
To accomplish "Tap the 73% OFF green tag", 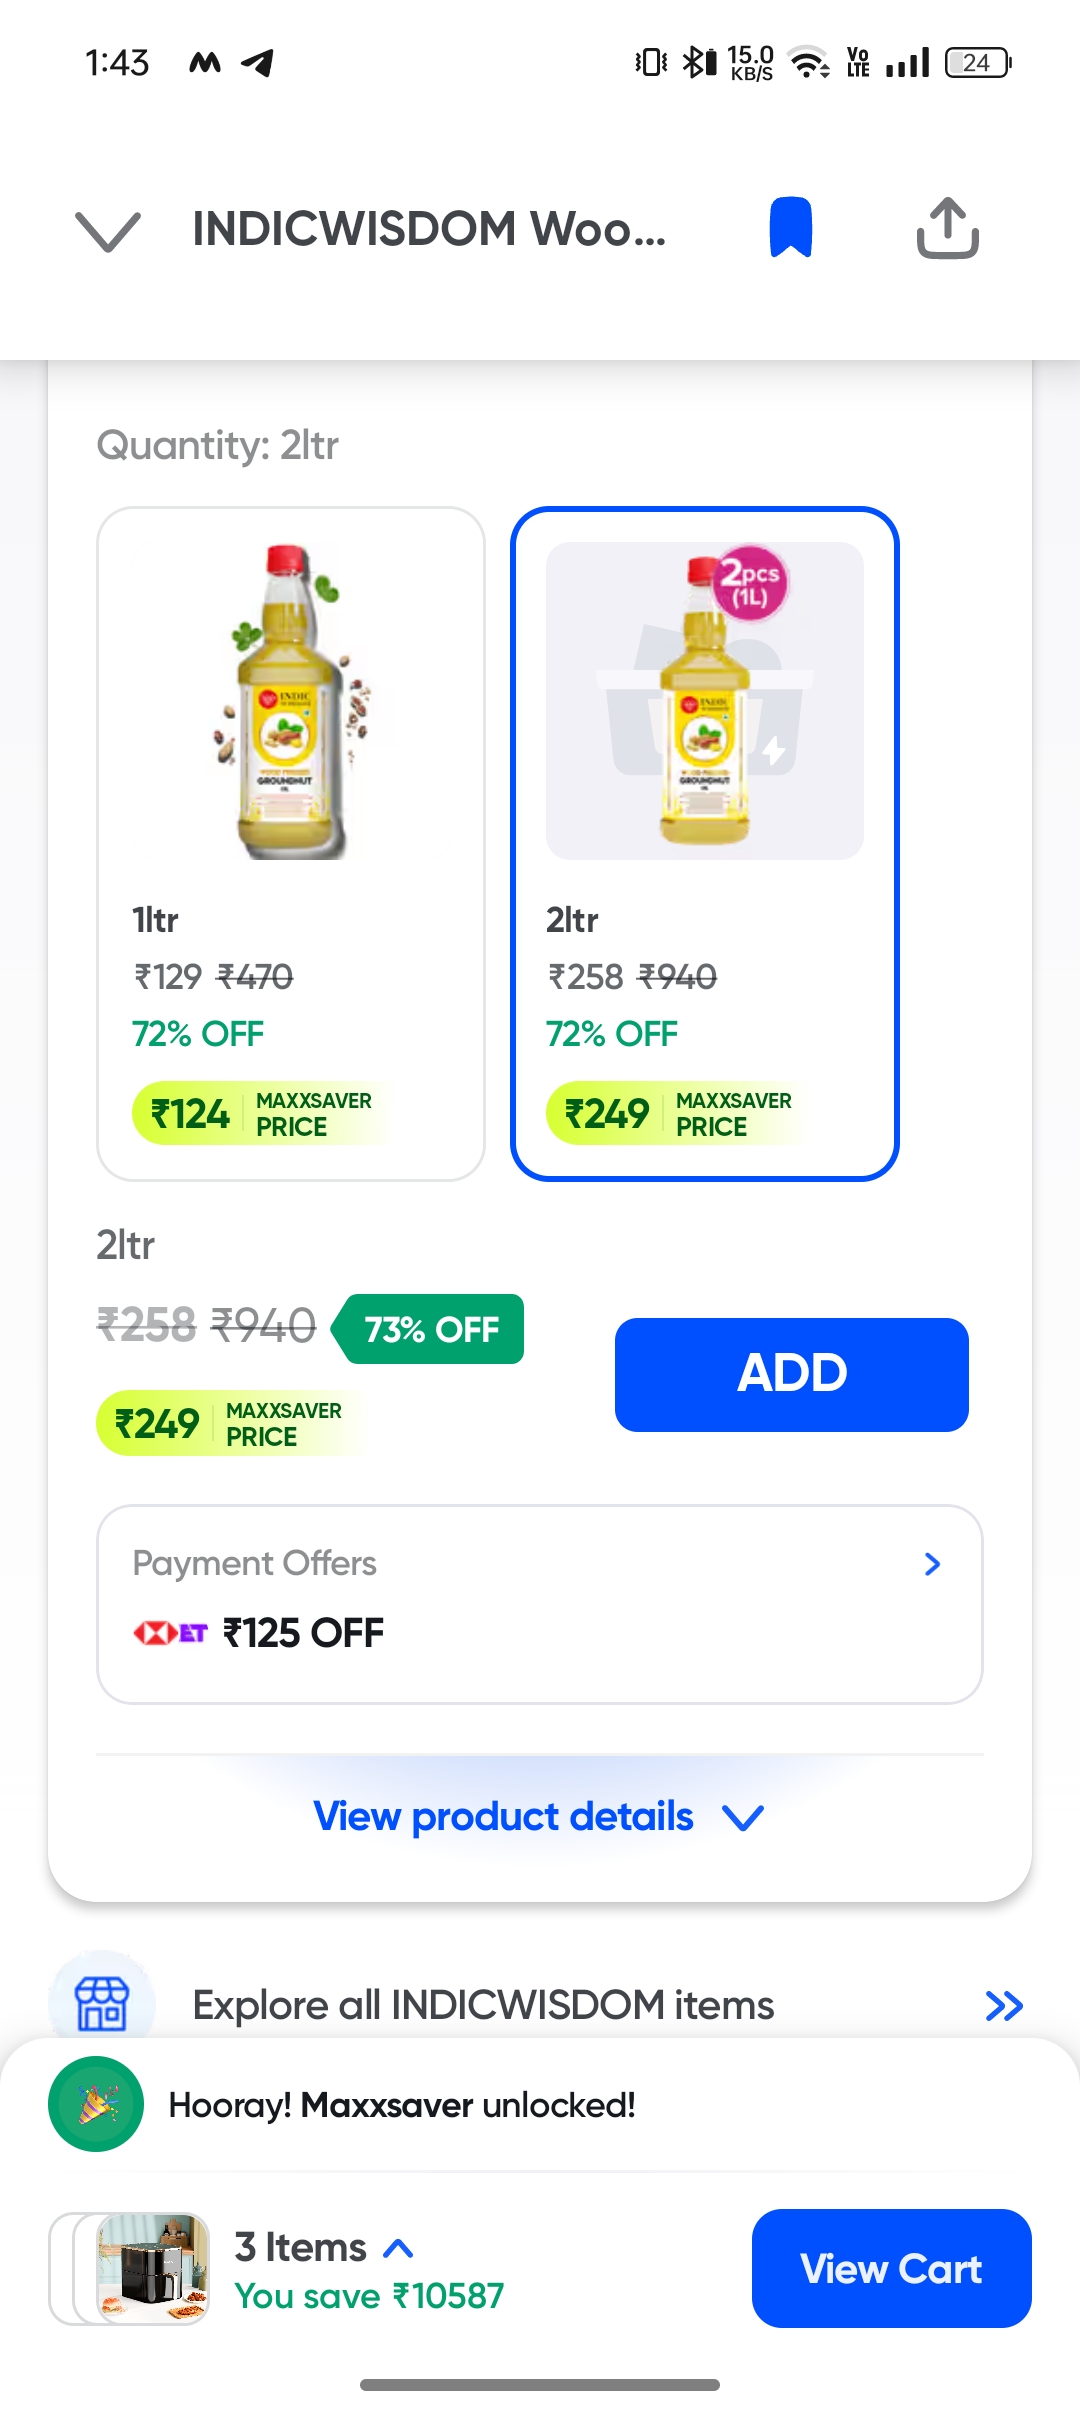I will click(x=430, y=1329).
